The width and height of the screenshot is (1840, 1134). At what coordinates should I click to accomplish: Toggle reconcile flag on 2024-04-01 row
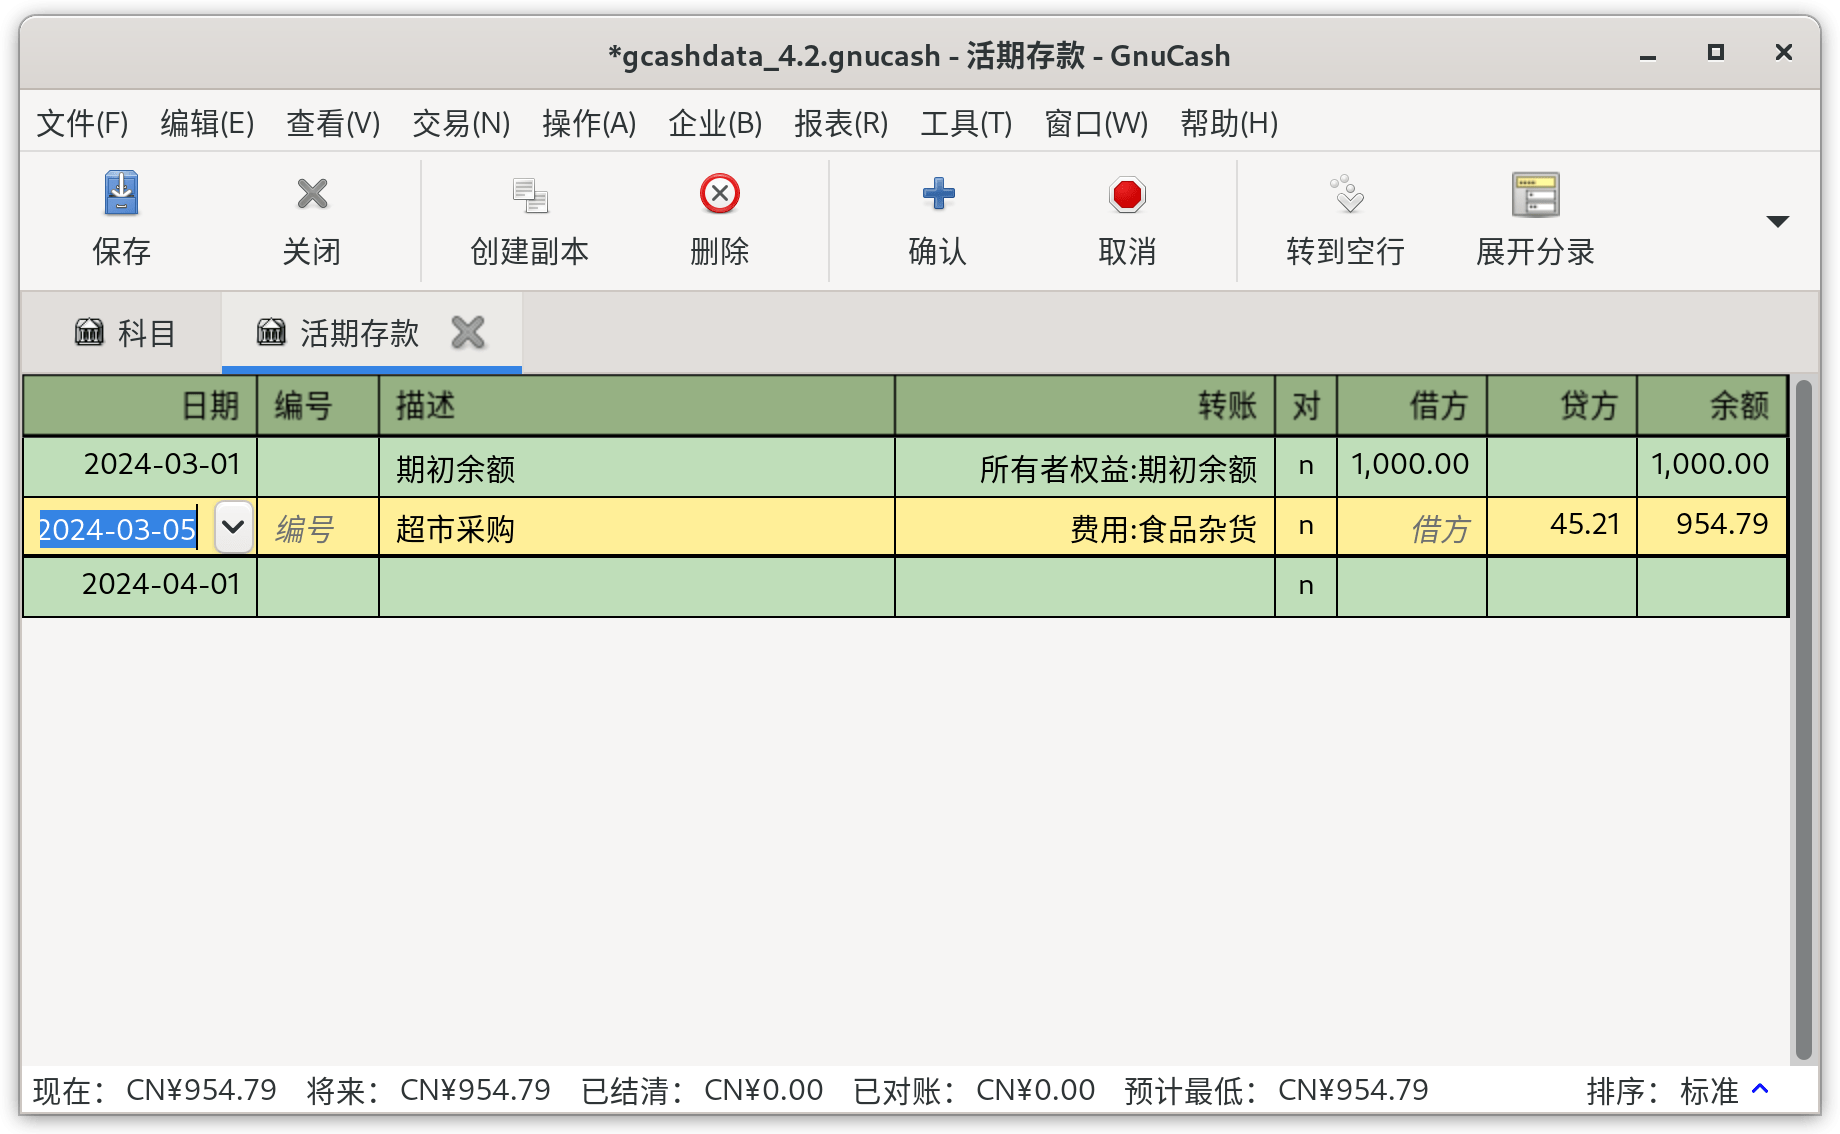click(1306, 586)
